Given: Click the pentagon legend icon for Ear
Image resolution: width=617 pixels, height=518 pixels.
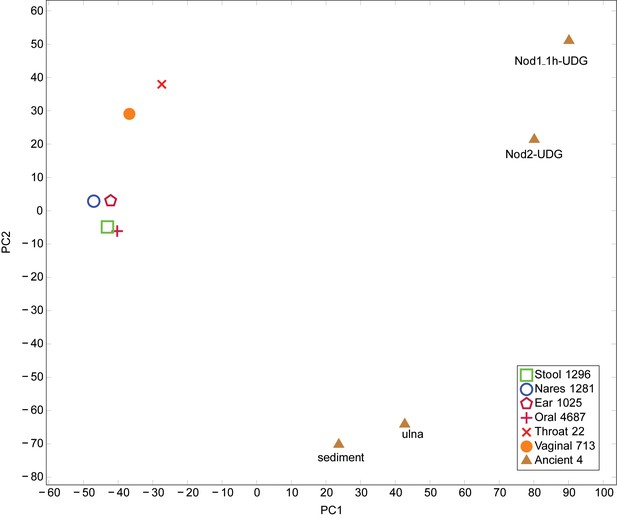Looking at the screenshot, I should 526,403.
